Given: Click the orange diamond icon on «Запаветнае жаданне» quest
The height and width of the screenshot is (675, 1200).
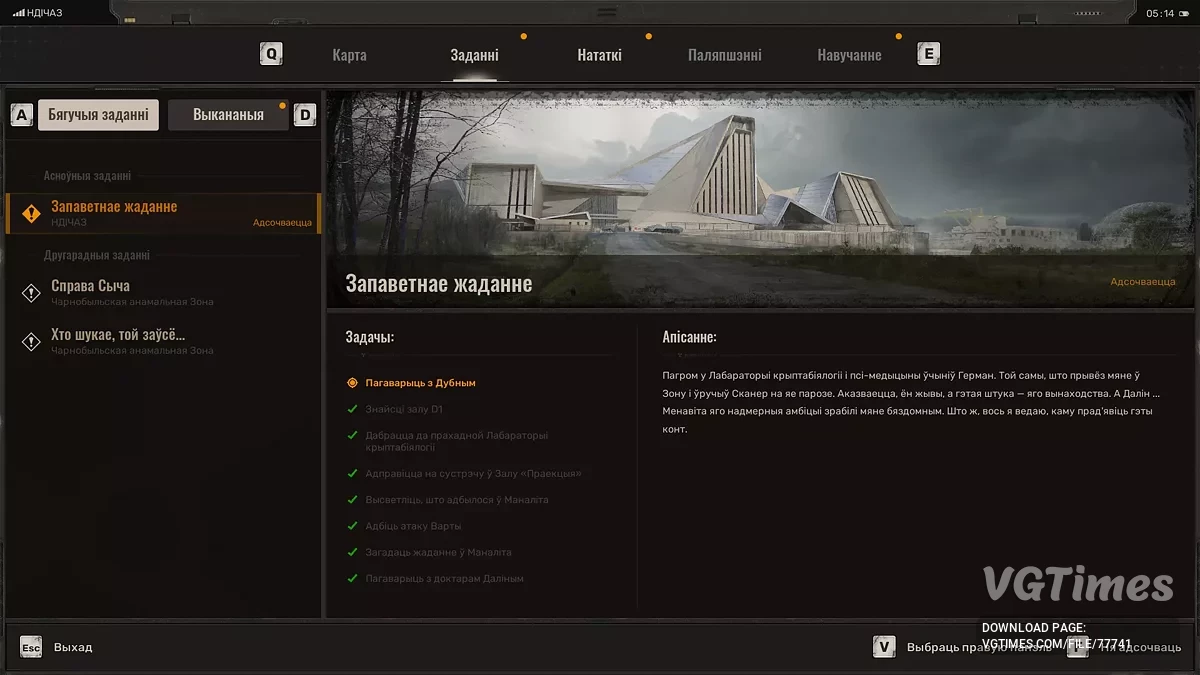Looking at the screenshot, I should click(30, 211).
